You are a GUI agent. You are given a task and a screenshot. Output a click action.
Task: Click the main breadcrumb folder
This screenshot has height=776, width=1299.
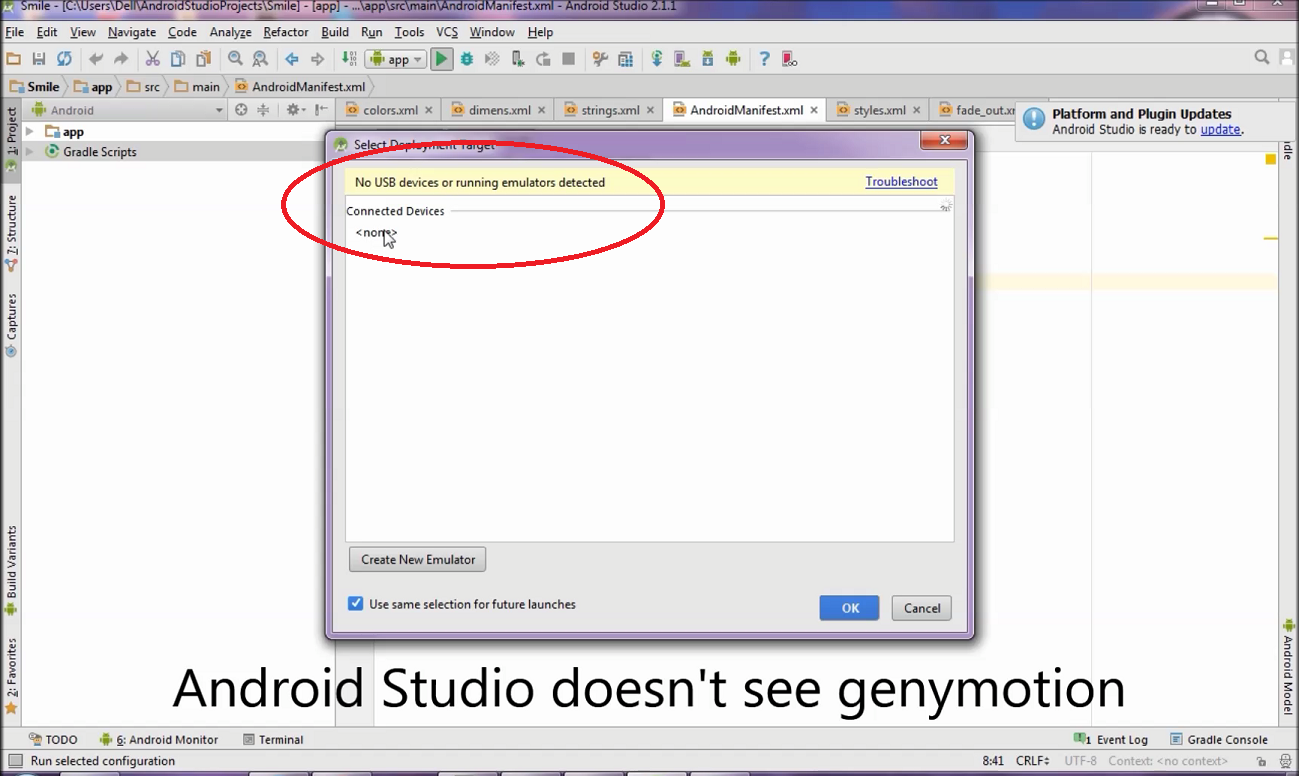click(x=197, y=87)
